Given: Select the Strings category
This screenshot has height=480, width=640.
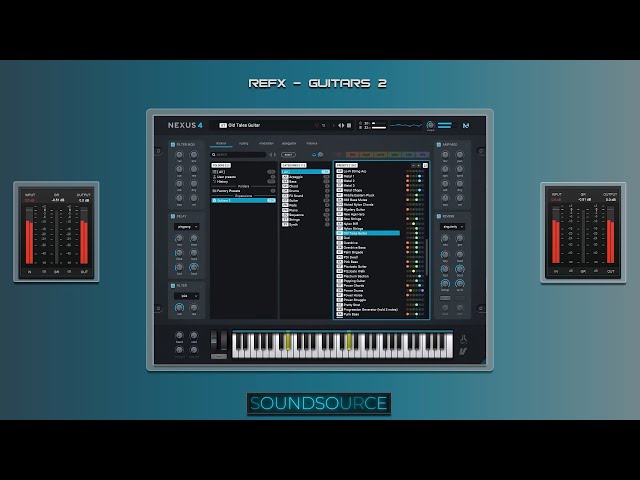Looking at the screenshot, I should pyautogui.click(x=306, y=219).
